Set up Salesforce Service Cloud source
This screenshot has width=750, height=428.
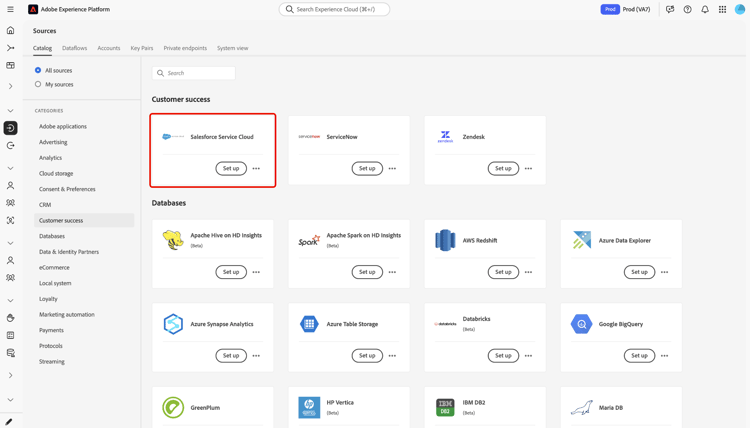(x=231, y=168)
